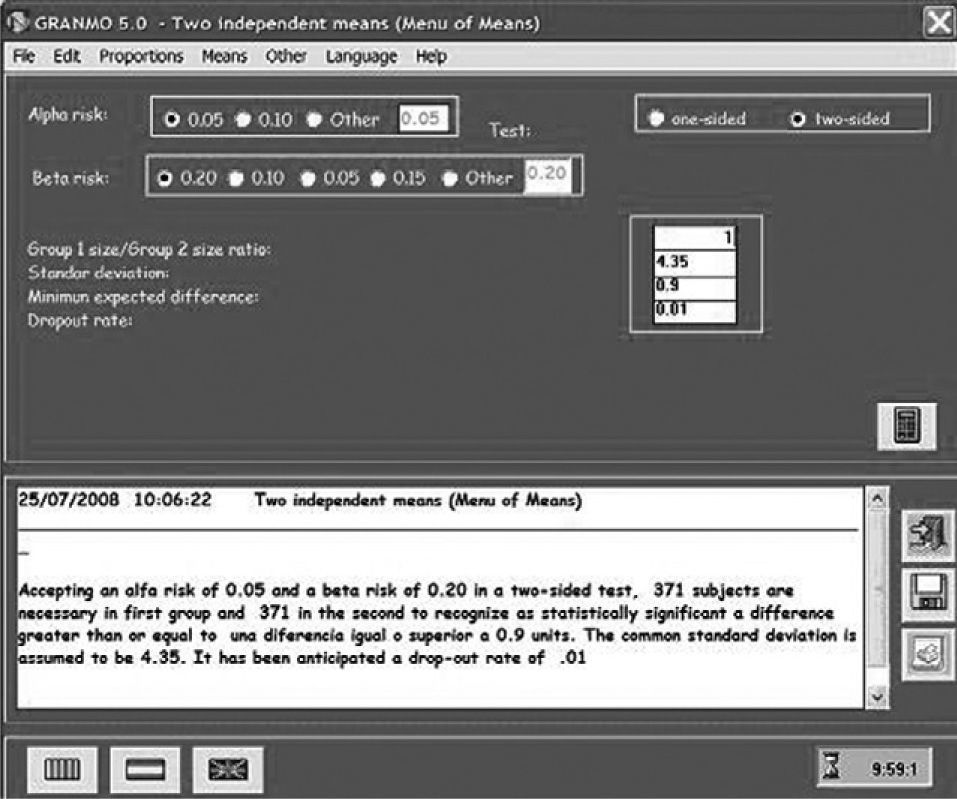
Task: Switch language with the Spanish flag icon
Action: (x=146, y=769)
